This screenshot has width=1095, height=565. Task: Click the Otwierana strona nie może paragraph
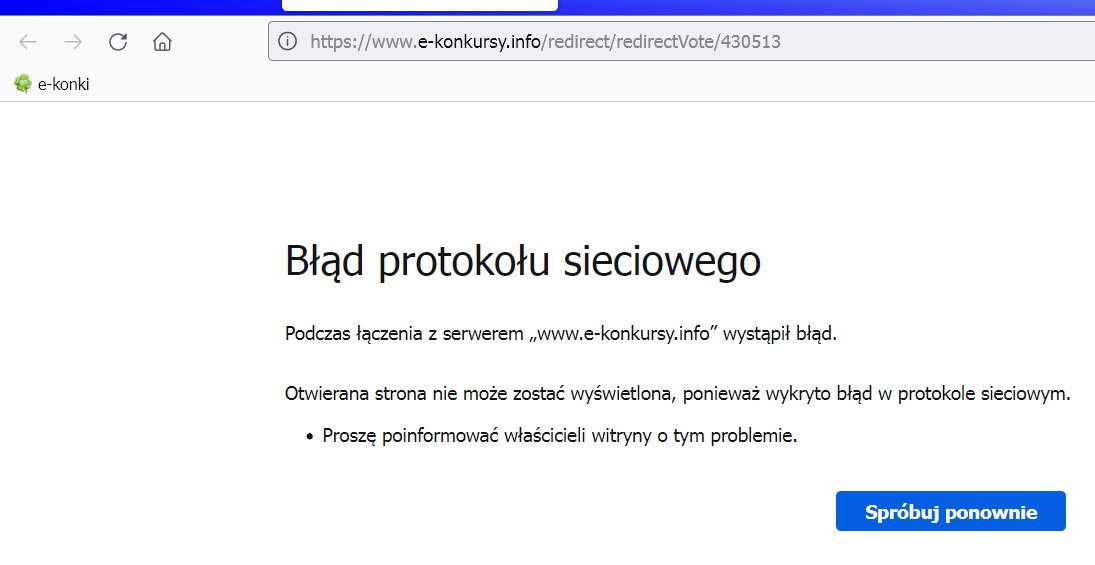677,394
